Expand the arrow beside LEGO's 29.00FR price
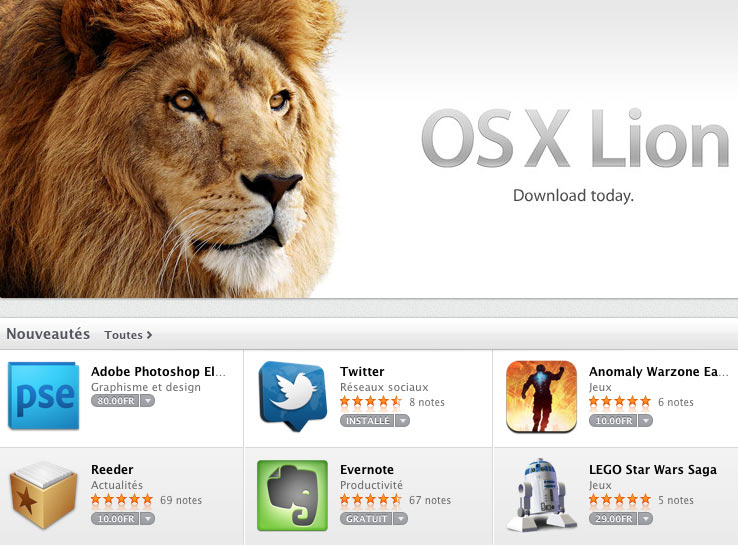 point(646,519)
